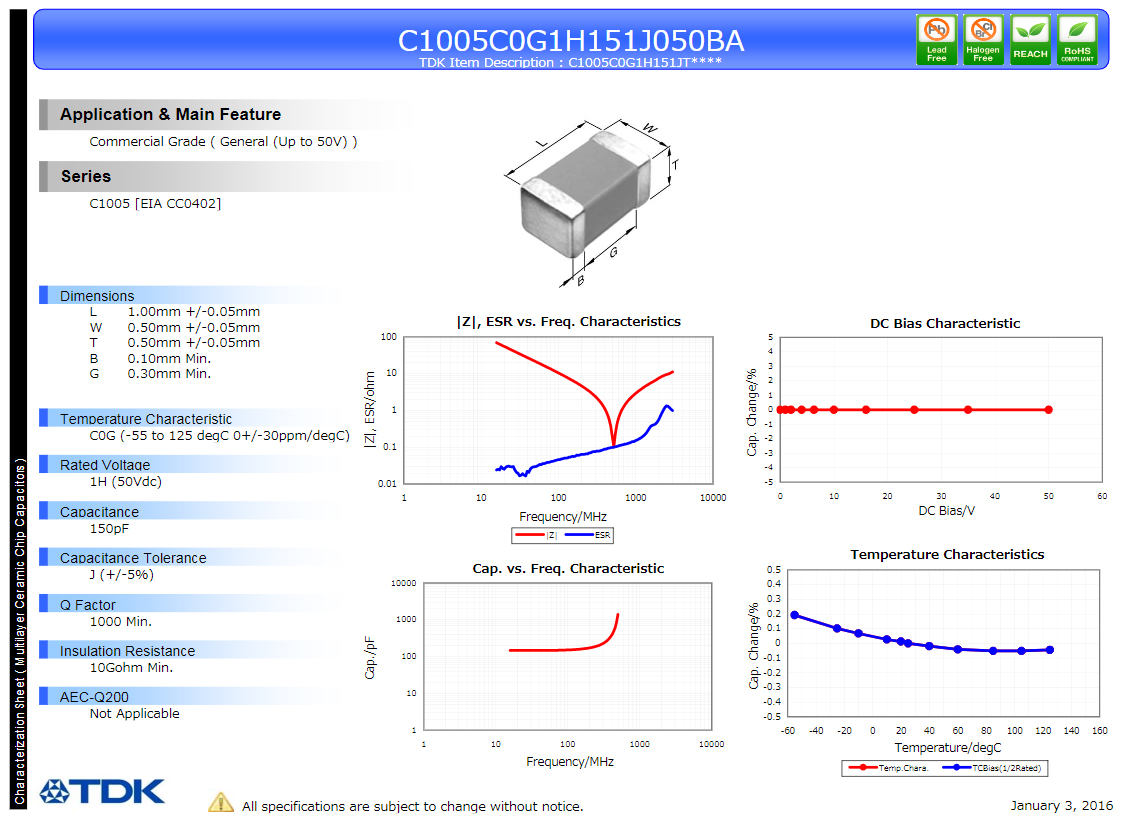Open the Cap. vs. Freq. Characteristic chart
Viewport: 1139px width, 825px height.
coord(567,657)
